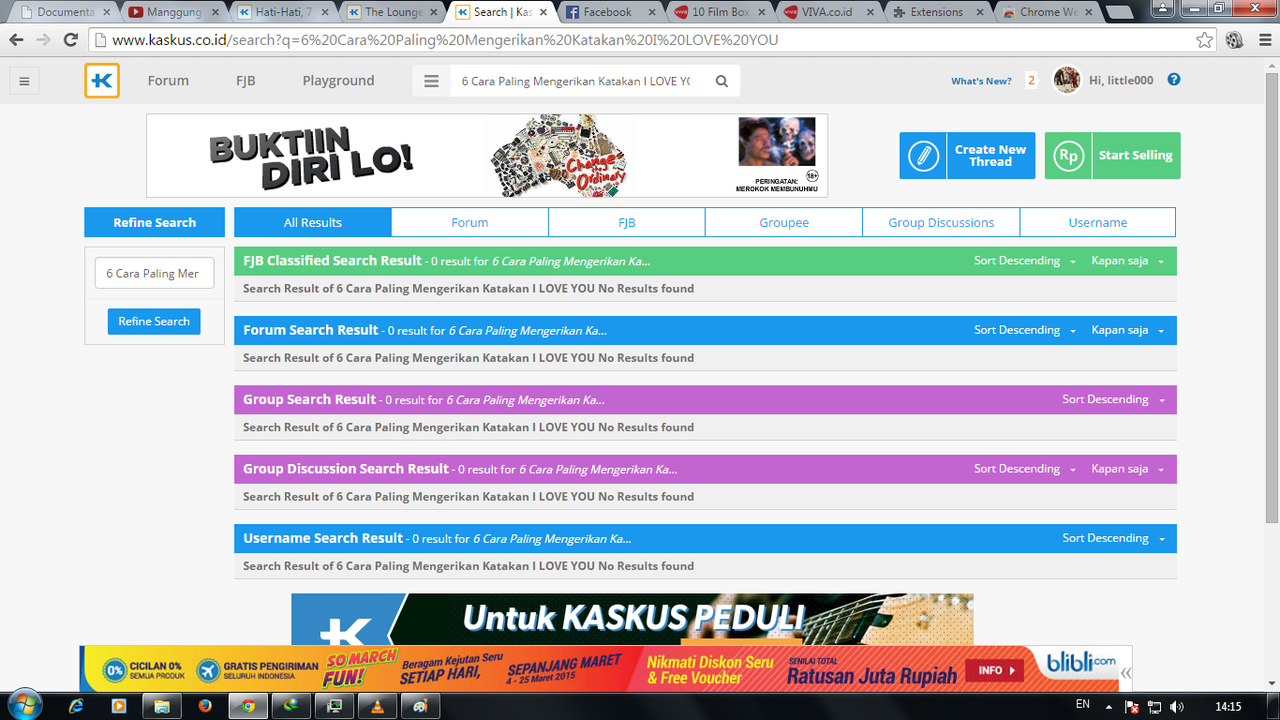Switch to the Username results tab
1280x720 pixels.
(x=1098, y=222)
